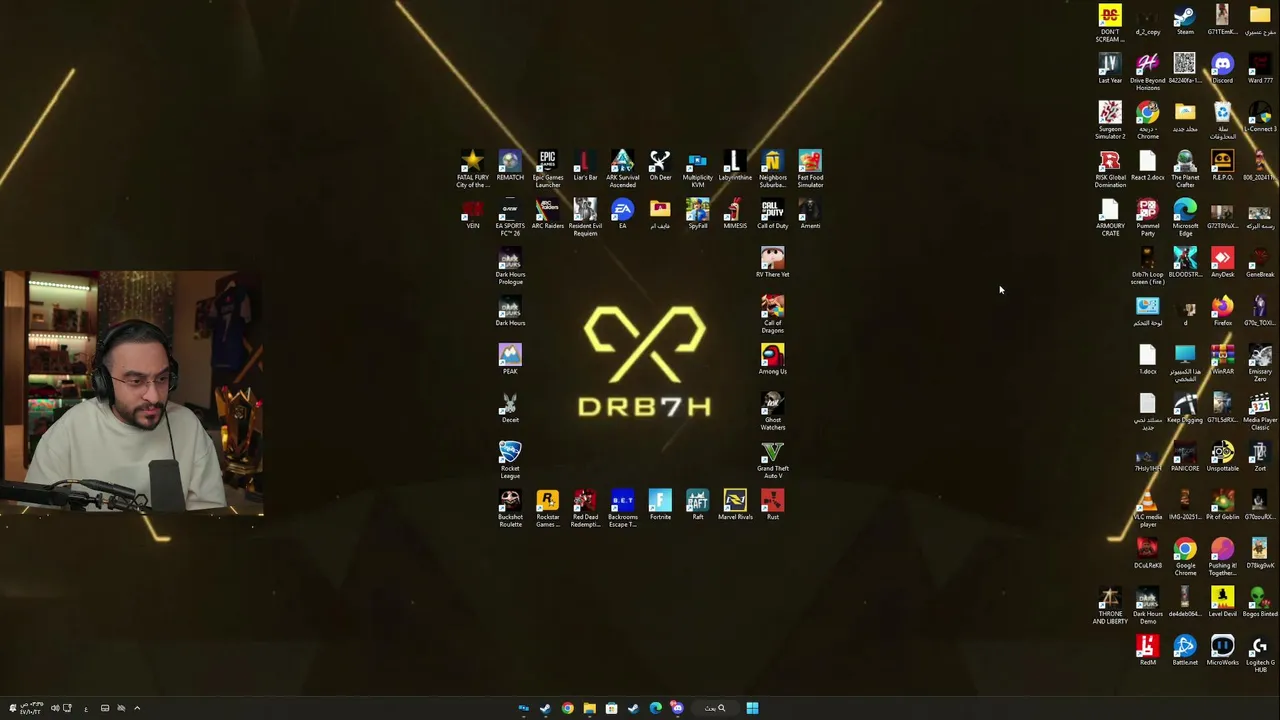This screenshot has width=1280, height=720.
Task: Select DON'T SCREAM game icon
Action: click(x=1110, y=24)
